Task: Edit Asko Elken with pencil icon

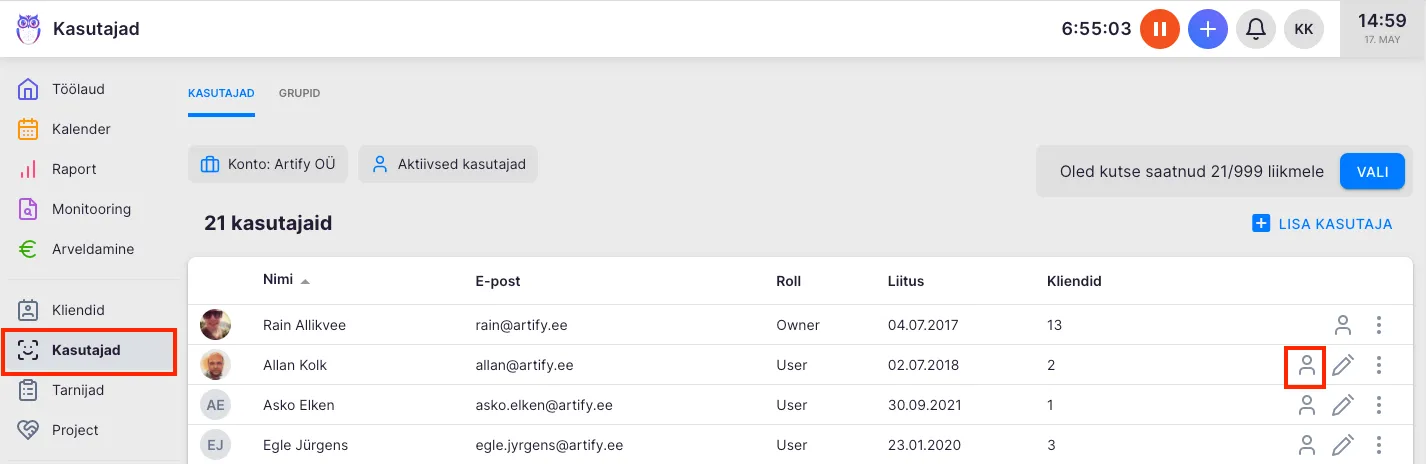Action: coord(1343,405)
